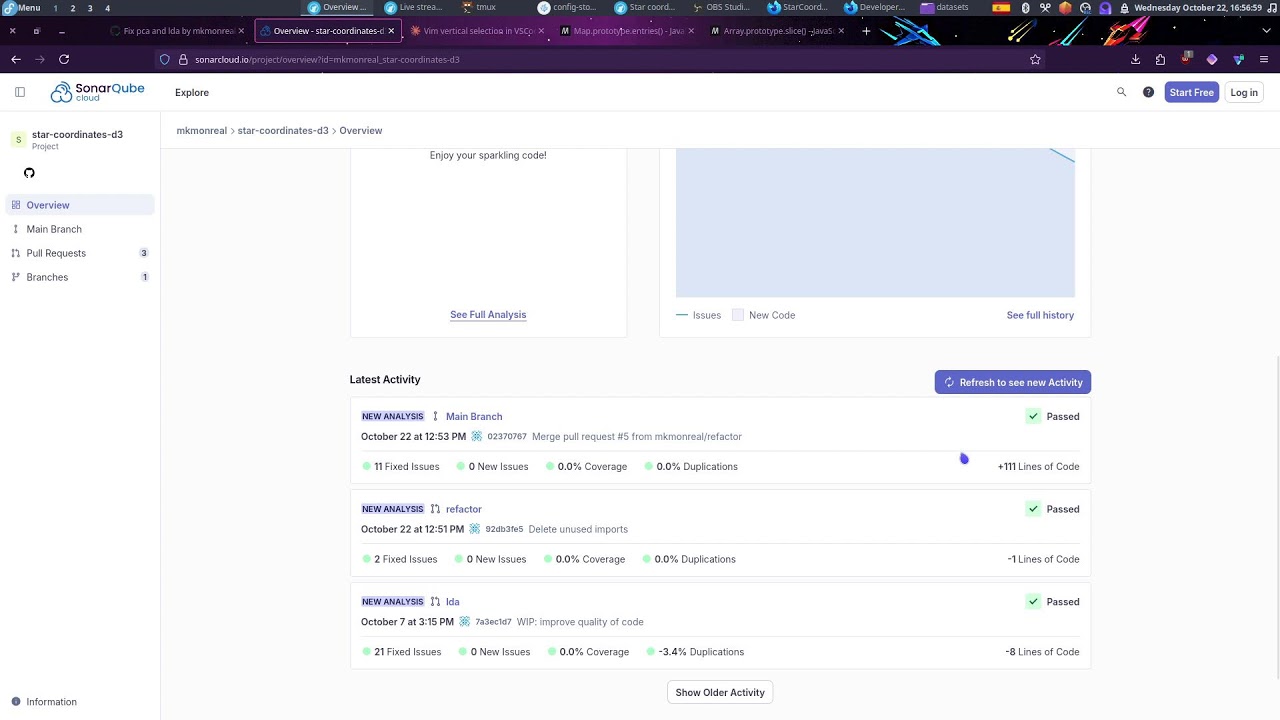The height and width of the screenshot is (720, 1280).
Task: Open the Main Branch activity link
Action: (x=474, y=416)
